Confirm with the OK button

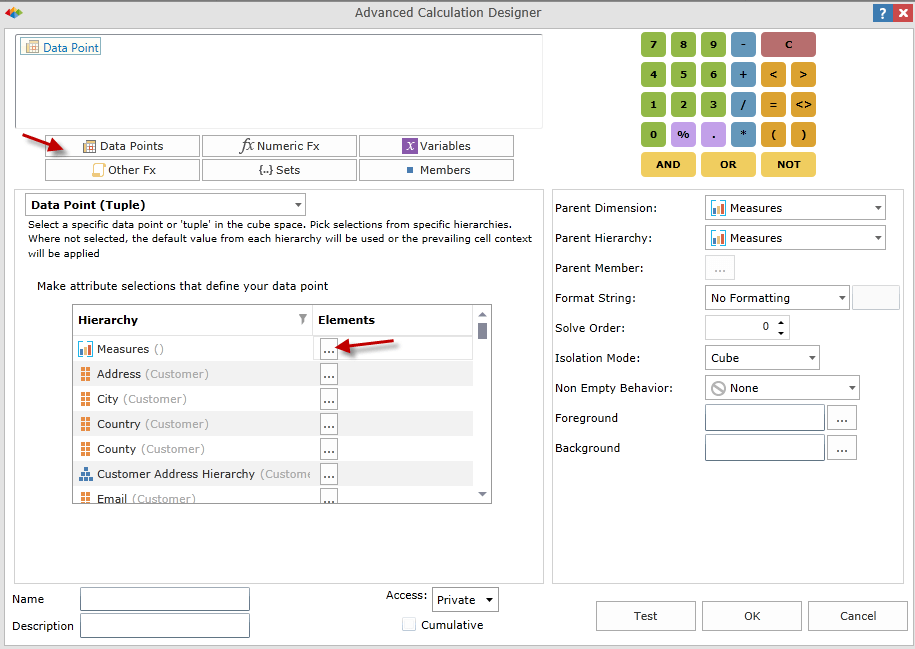coord(752,616)
